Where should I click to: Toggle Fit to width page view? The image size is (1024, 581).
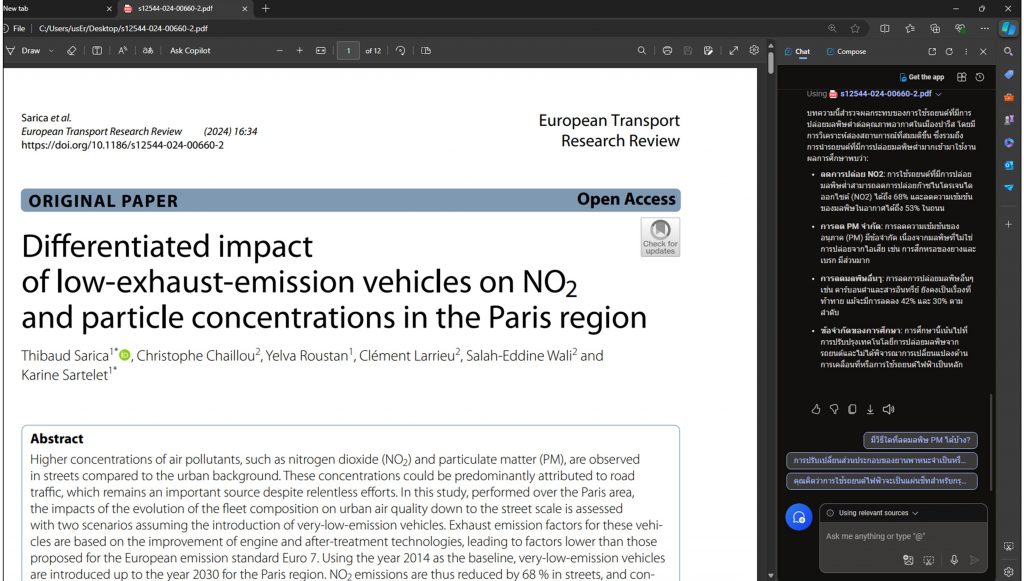321,50
